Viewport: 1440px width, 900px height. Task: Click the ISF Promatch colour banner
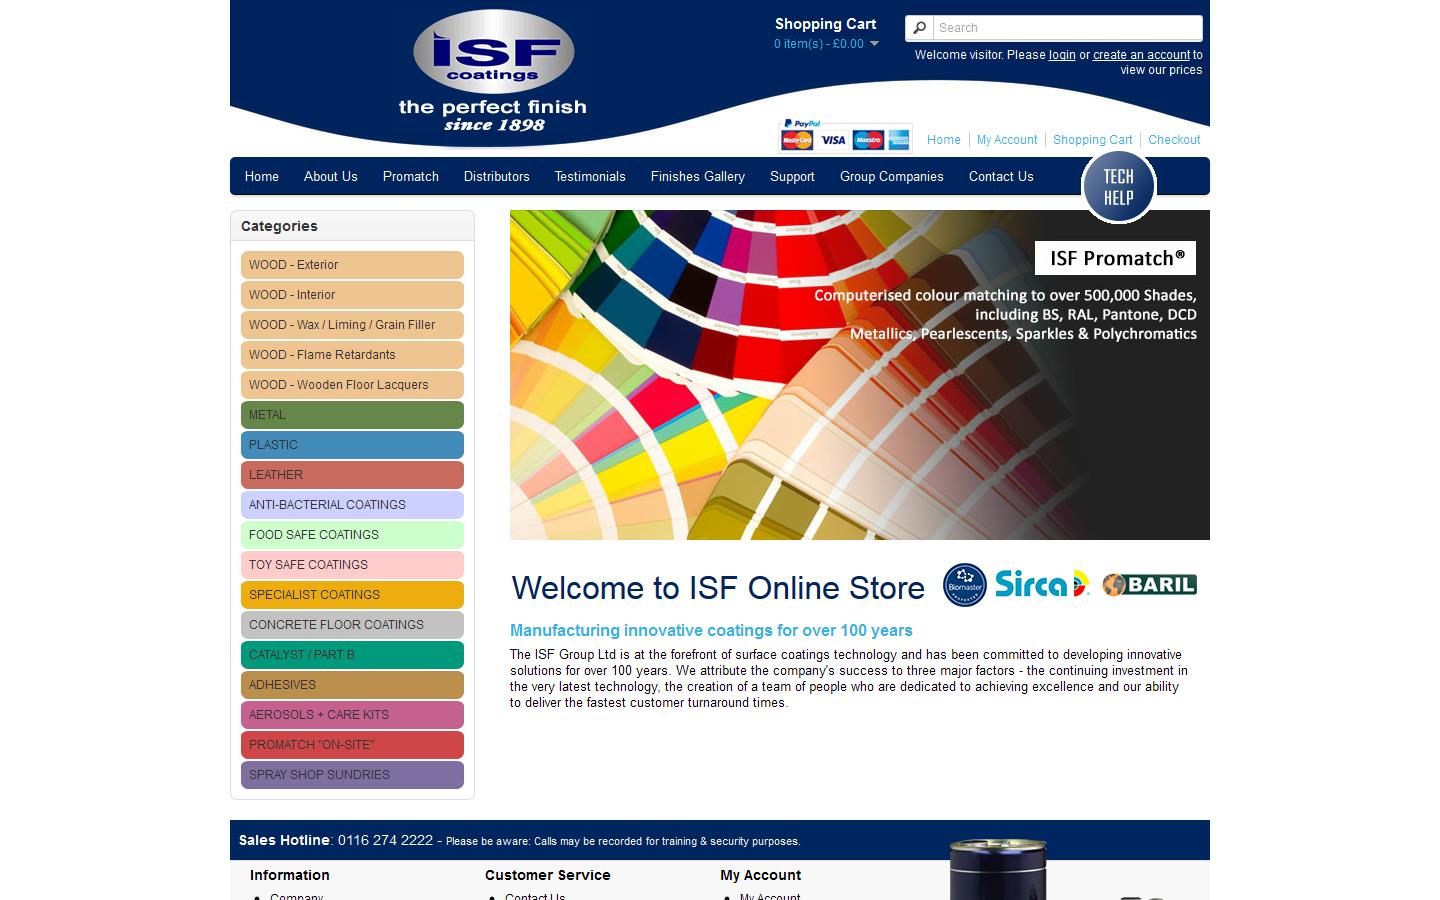(859, 375)
